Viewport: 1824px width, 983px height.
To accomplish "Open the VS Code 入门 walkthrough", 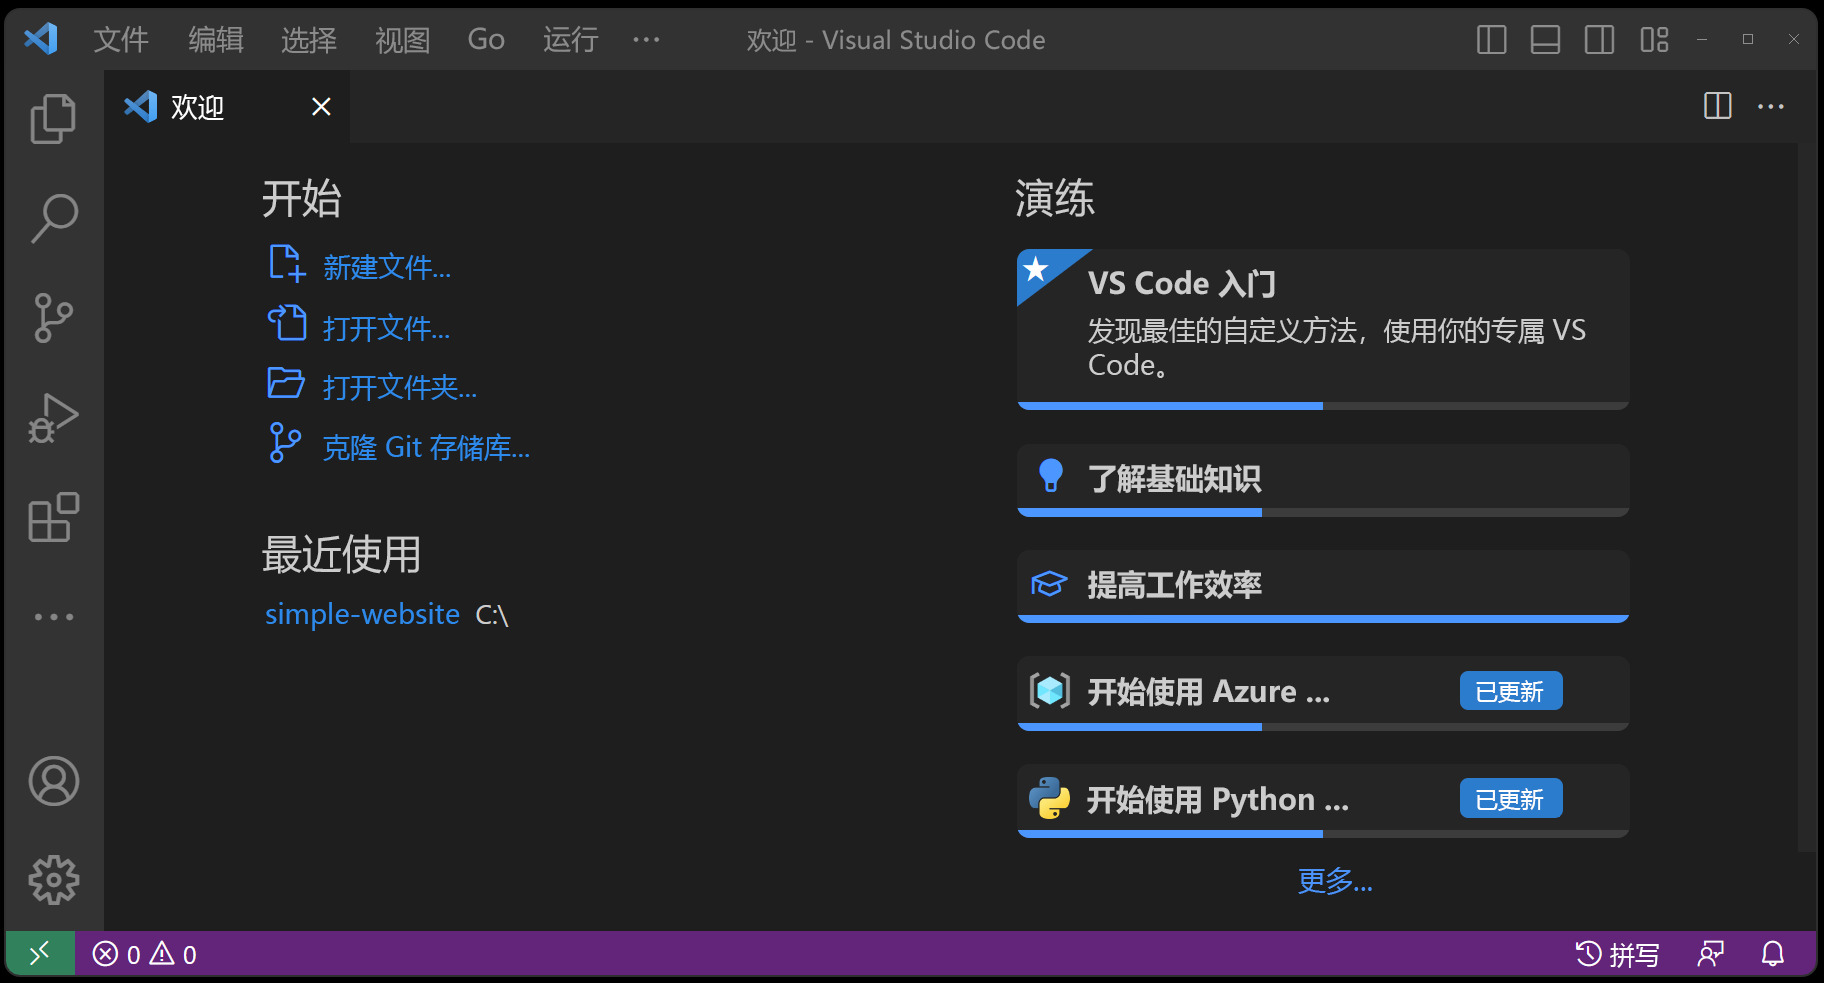I will click(1323, 329).
